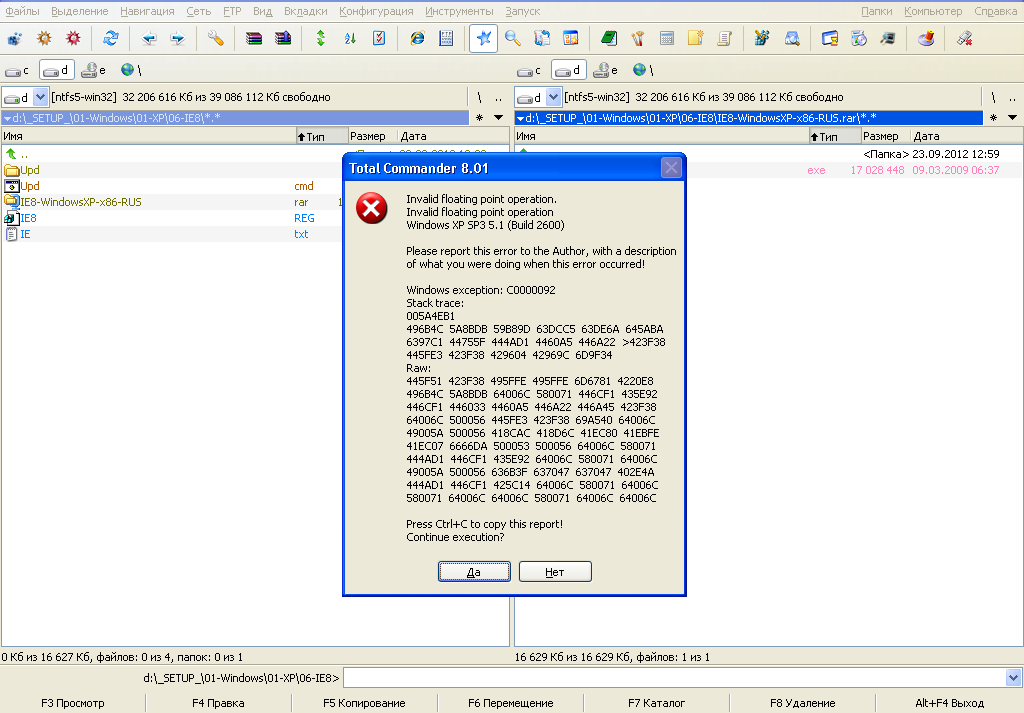Click the Internet Explorer icon in toolbar
The height and width of the screenshot is (713, 1024).
[417, 39]
